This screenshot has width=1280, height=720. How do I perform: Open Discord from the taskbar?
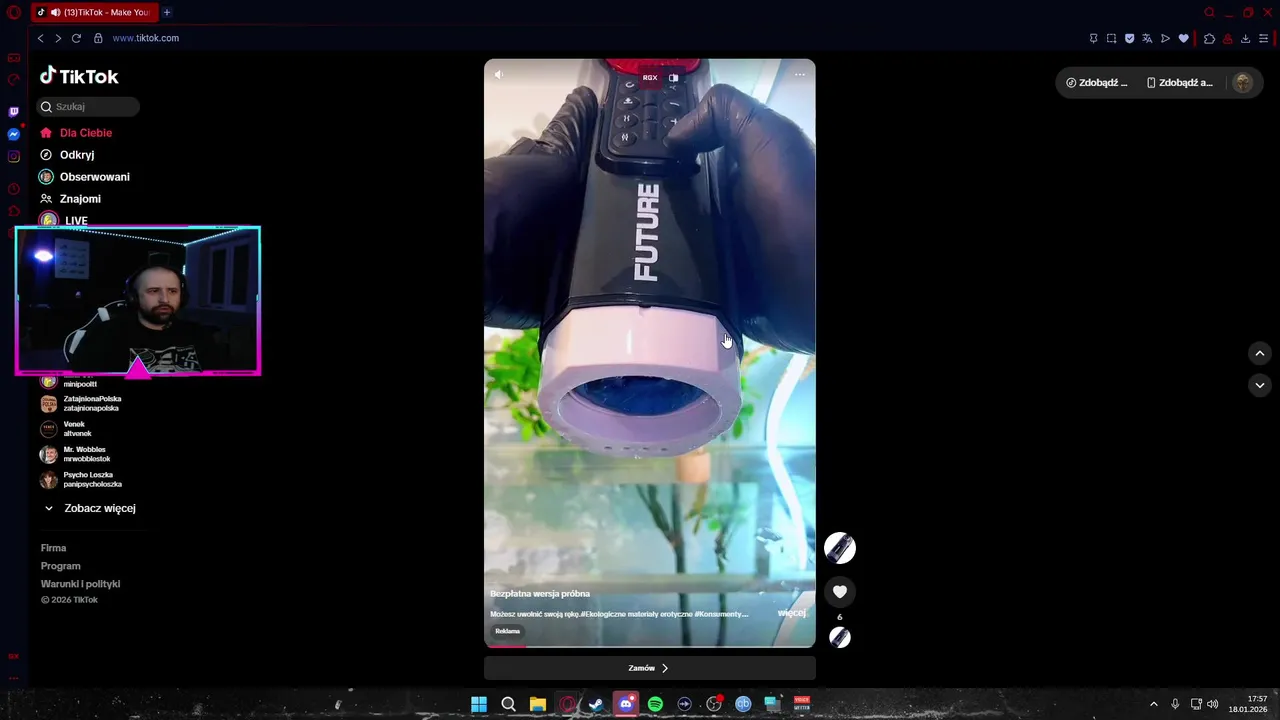point(626,704)
